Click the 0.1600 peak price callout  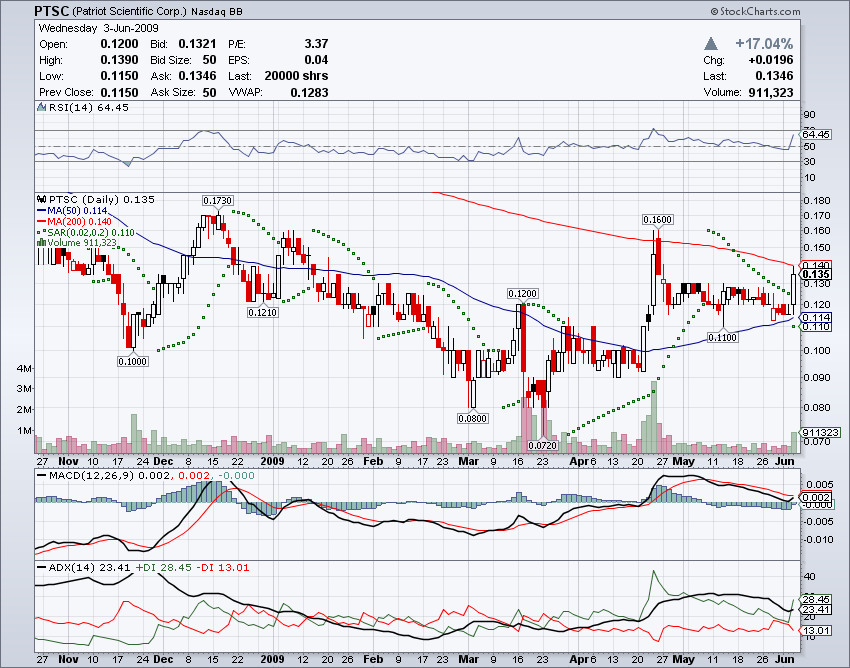coord(657,219)
